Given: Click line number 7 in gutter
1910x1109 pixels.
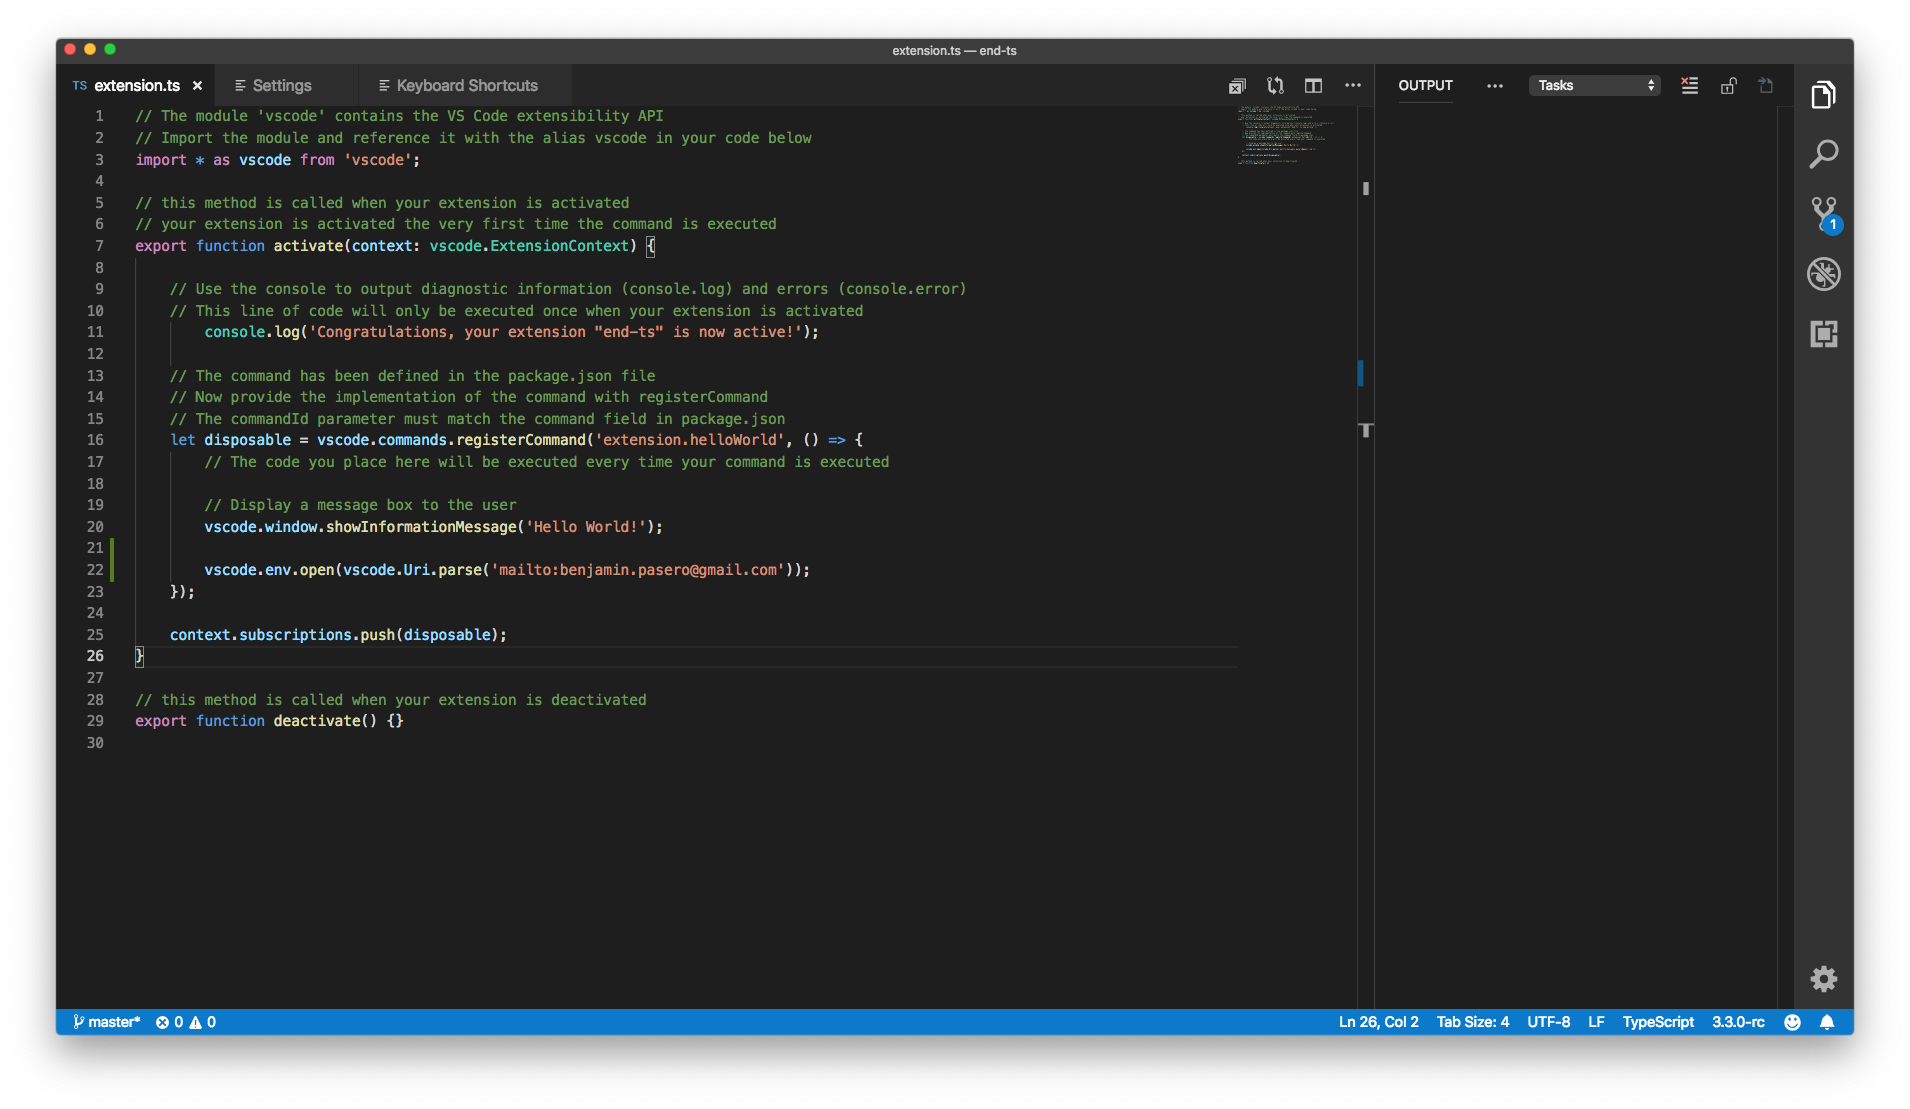Looking at the screenshot, I should (x=99, y=246).
